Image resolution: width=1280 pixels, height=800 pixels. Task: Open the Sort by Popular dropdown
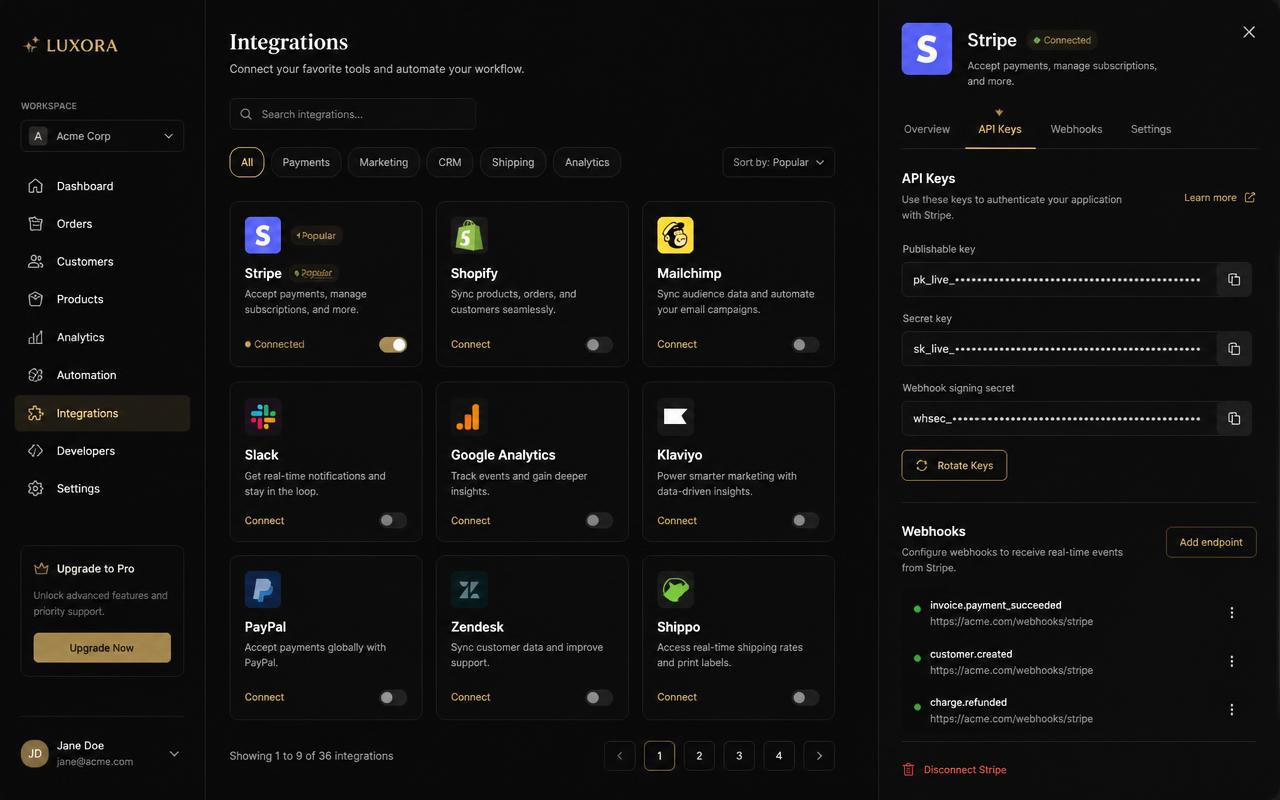click(x=779, y=162)
